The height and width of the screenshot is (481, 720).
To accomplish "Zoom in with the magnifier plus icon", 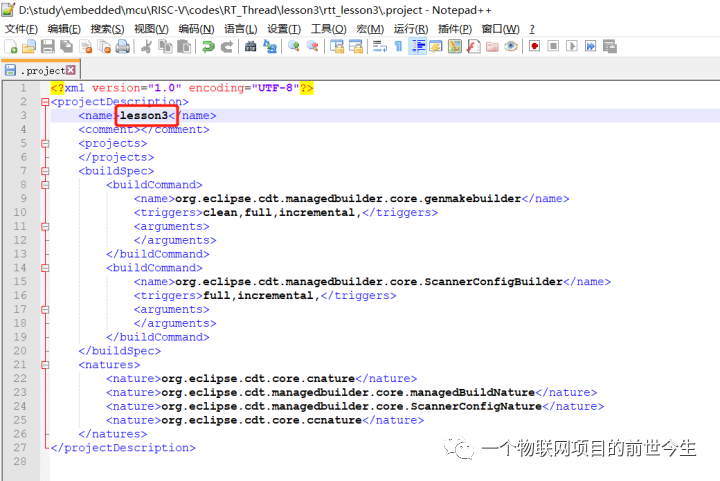I will click(293, 46).
